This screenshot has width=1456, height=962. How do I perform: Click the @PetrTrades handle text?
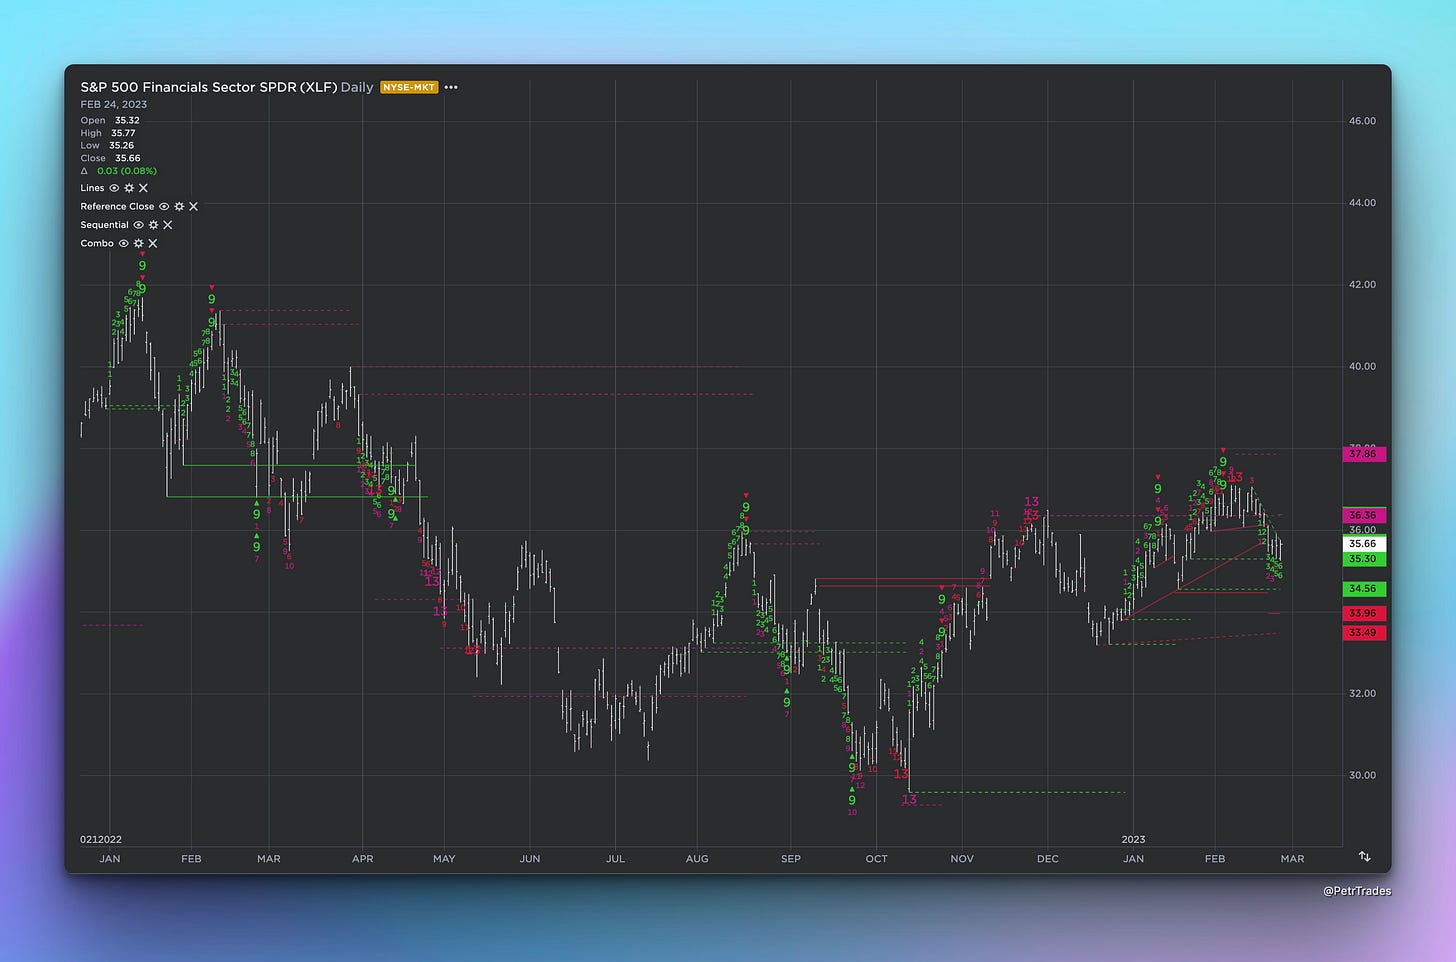1357,891
